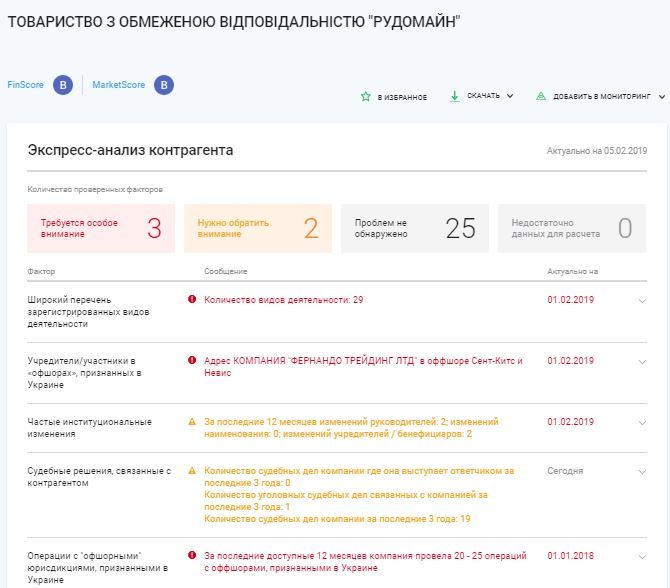Open the FinScore link
Screen dimensions: 670x588
pyautogui.click(x=25, y=85)
